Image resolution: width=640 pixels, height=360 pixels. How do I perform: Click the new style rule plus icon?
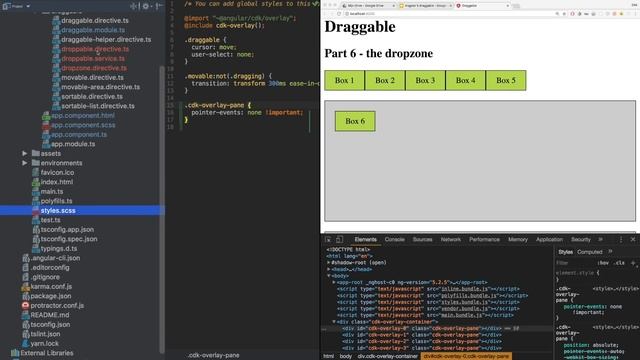click(633, 263)
